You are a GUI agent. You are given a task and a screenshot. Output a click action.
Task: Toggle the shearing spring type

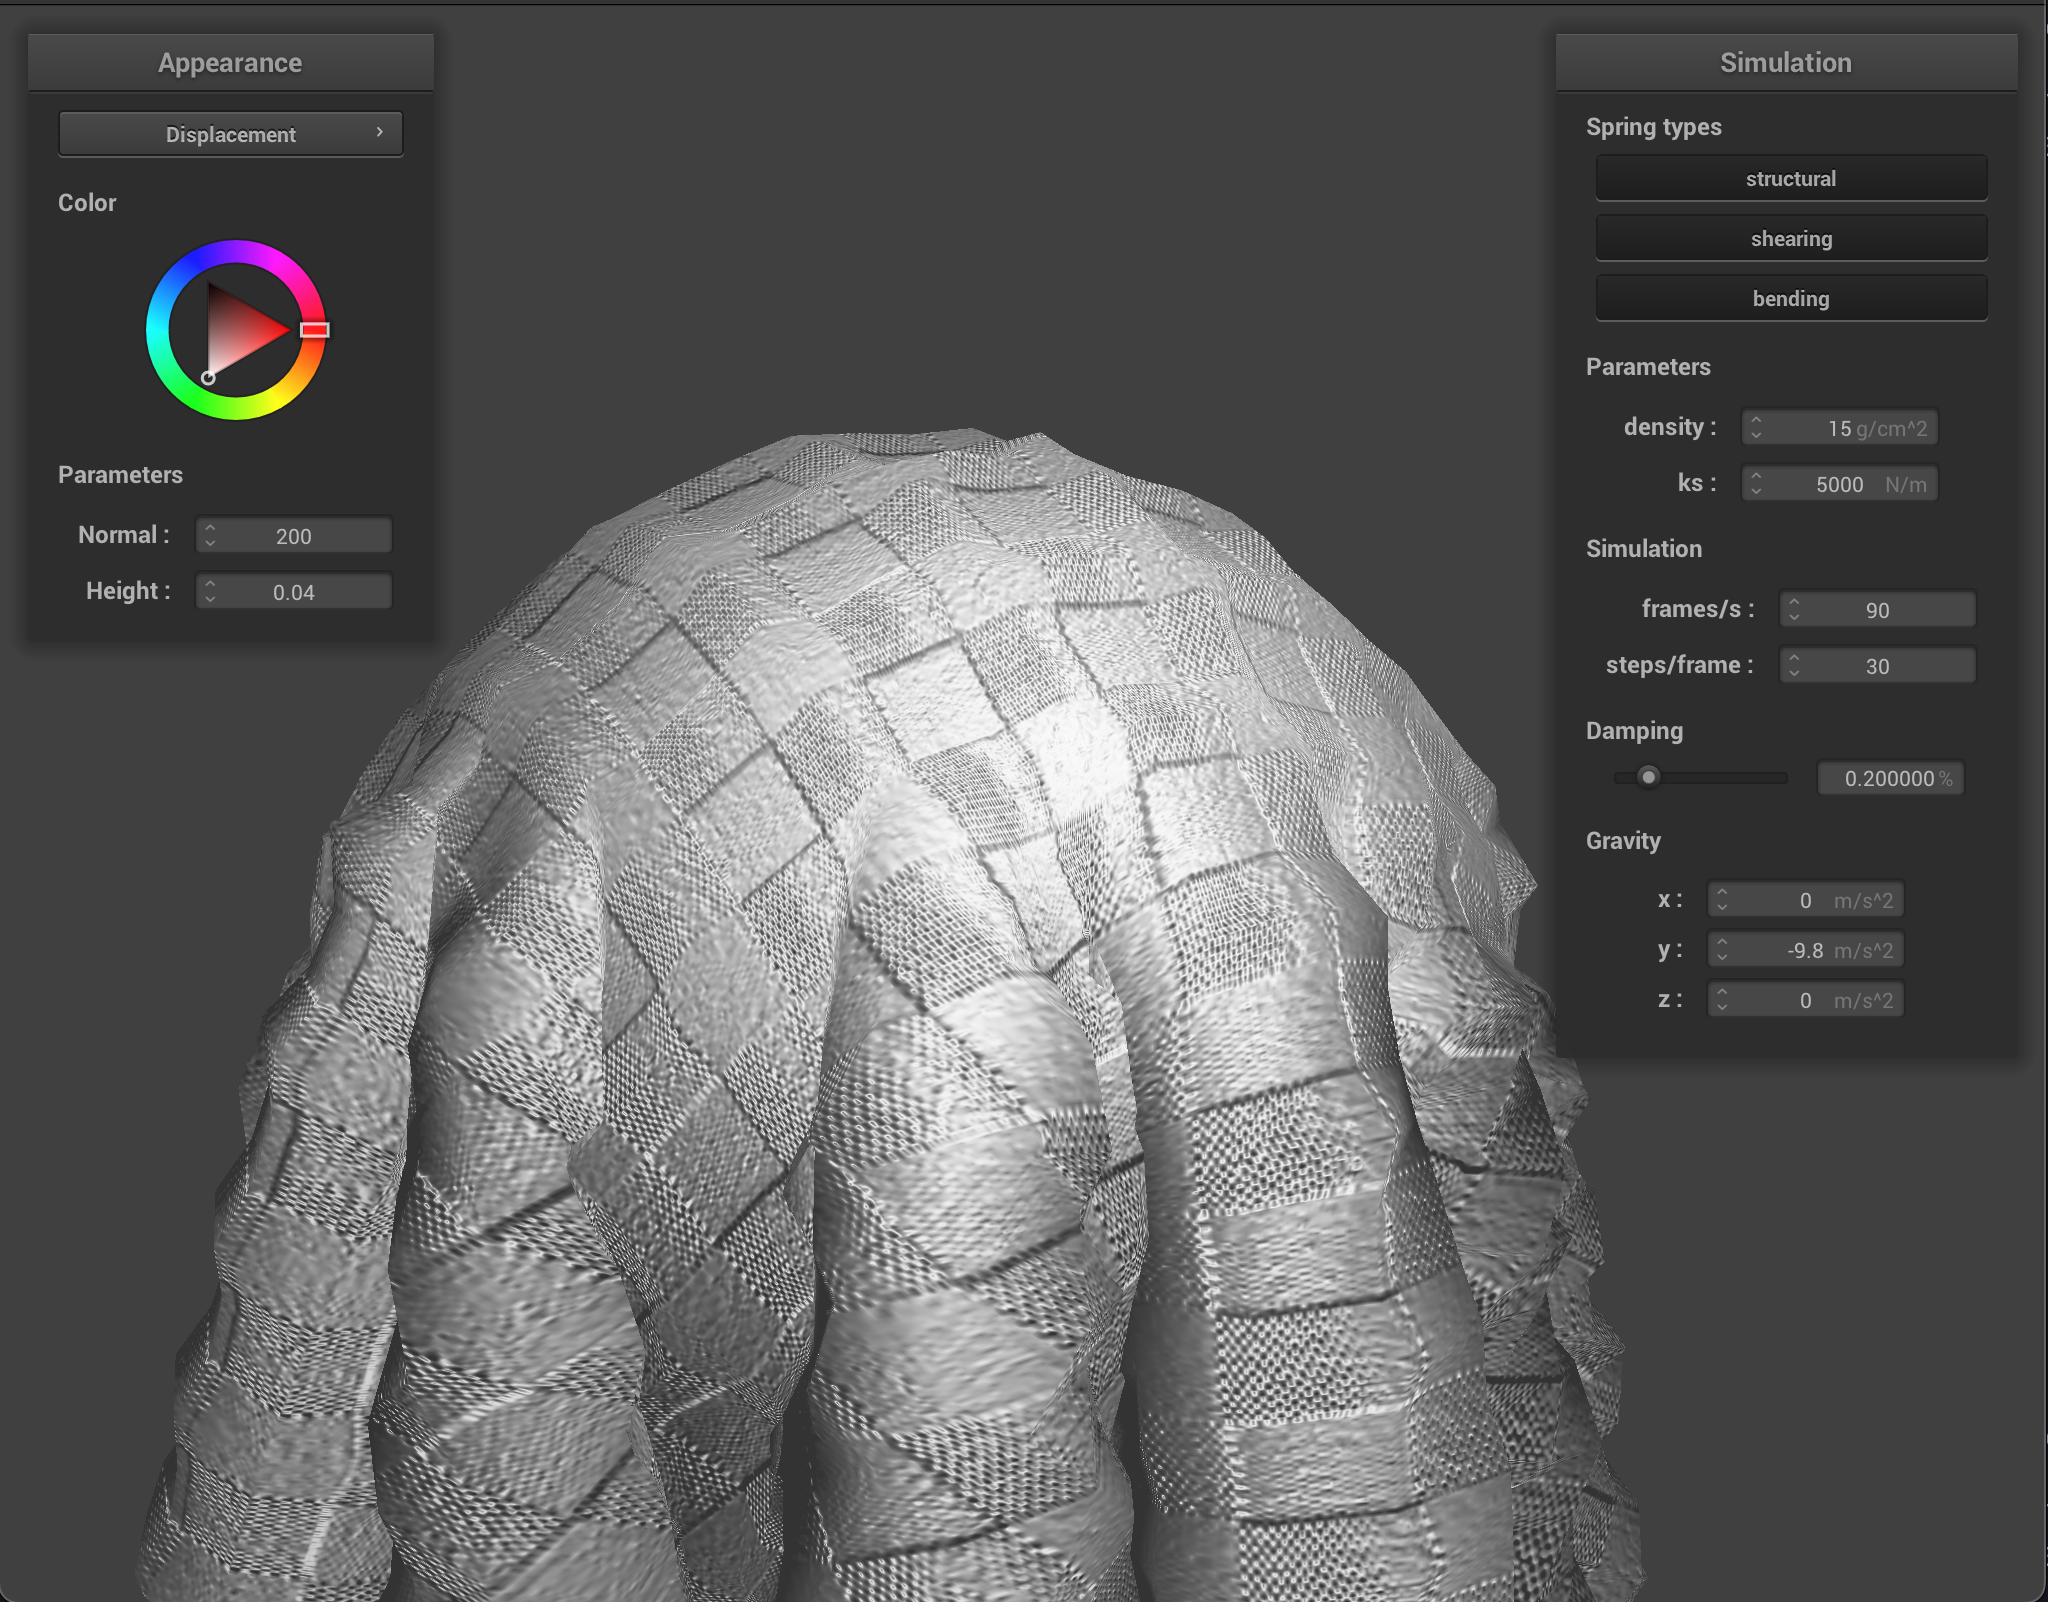1790,237
